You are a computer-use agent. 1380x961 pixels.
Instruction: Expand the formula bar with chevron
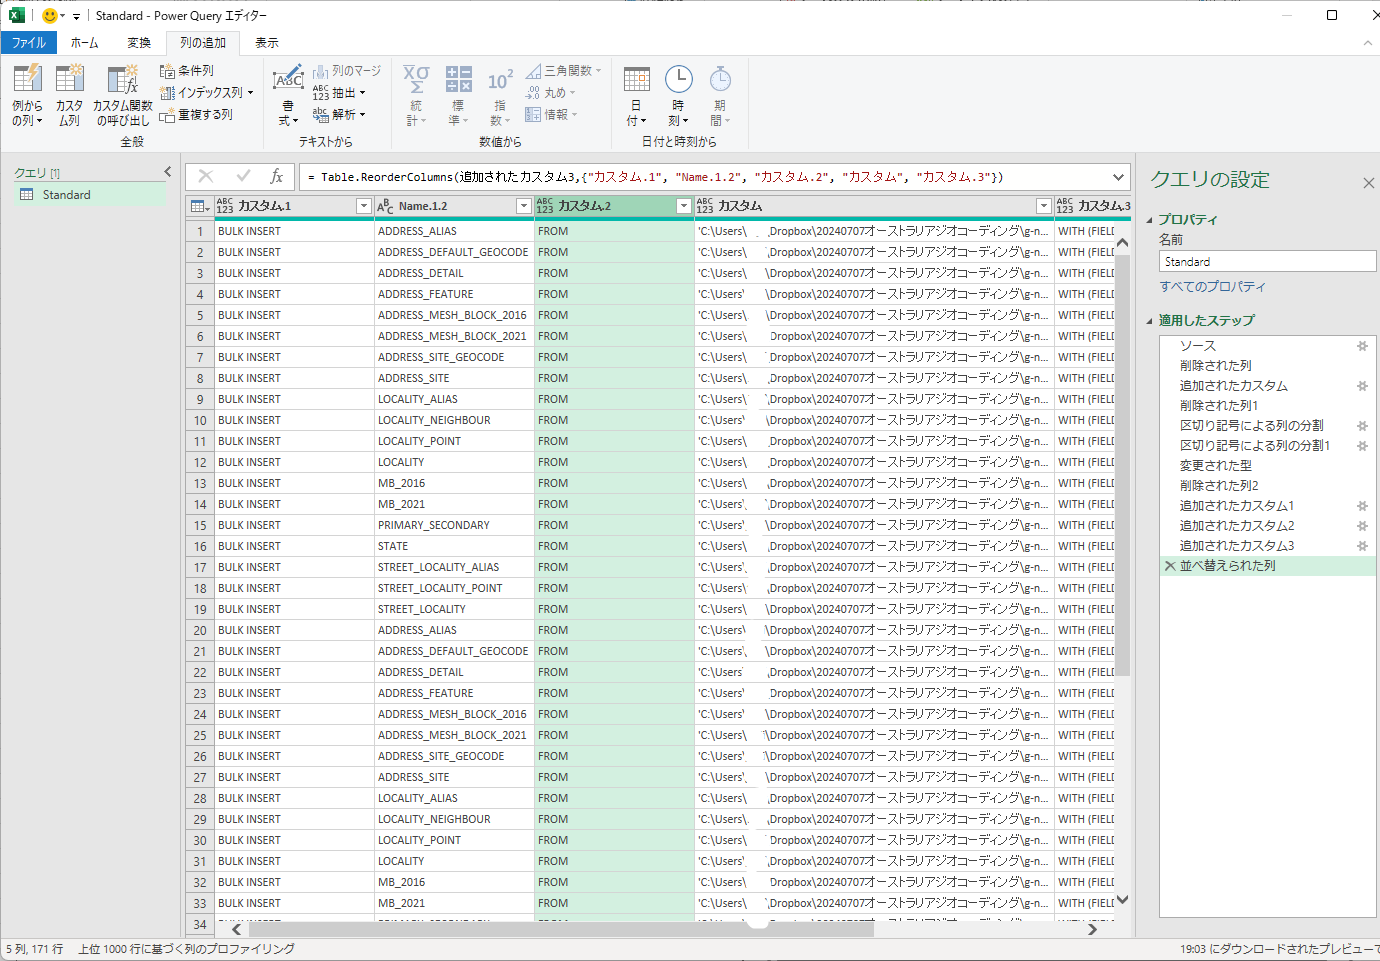[x=1118, y=176]
